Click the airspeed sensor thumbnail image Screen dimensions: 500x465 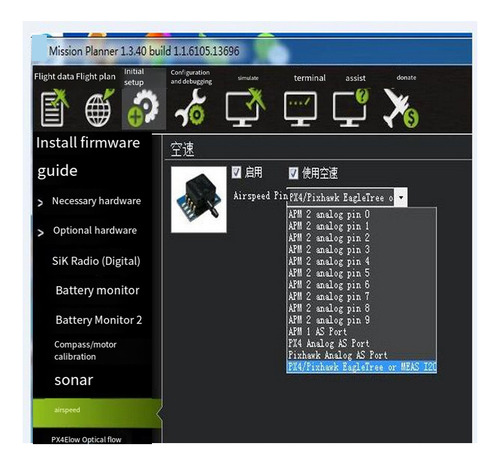(x=199, y=199)
